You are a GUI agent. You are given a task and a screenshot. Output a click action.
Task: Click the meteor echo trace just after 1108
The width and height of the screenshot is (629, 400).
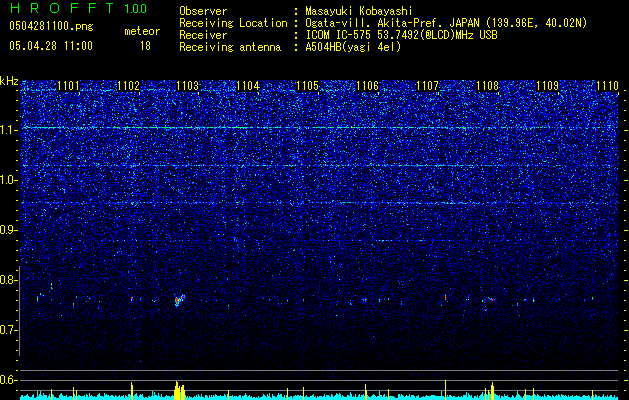(491, 299)
